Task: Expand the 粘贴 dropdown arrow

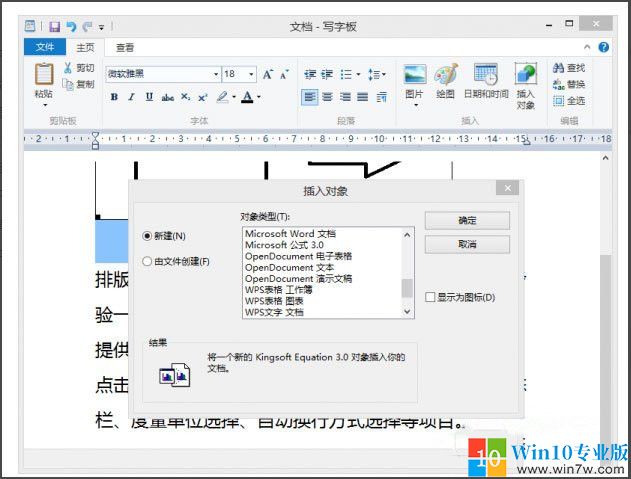Action: click(x=45, y=105)
